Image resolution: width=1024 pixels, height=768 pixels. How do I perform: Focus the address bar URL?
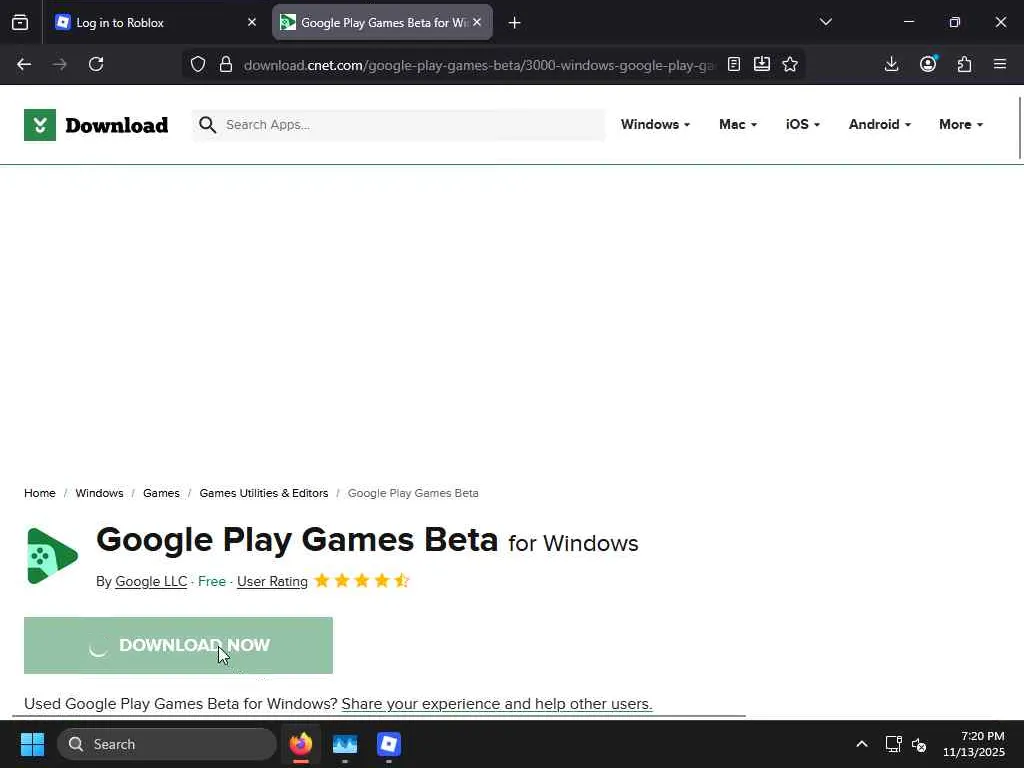tap(479, 65)
